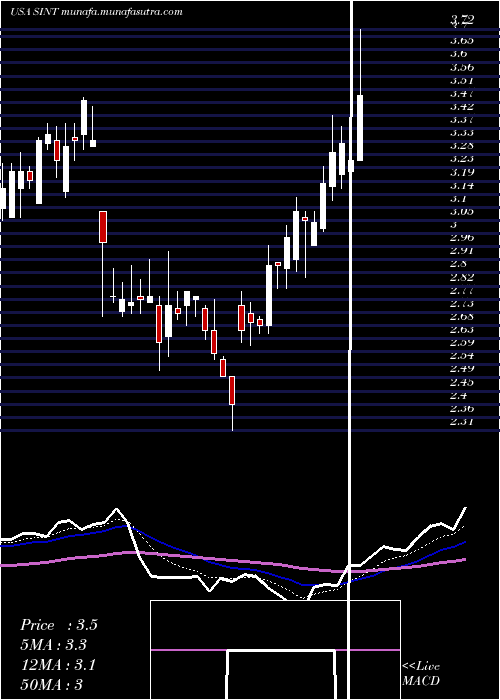Click the 3.42 price axis label

click(x=462, y=106)
